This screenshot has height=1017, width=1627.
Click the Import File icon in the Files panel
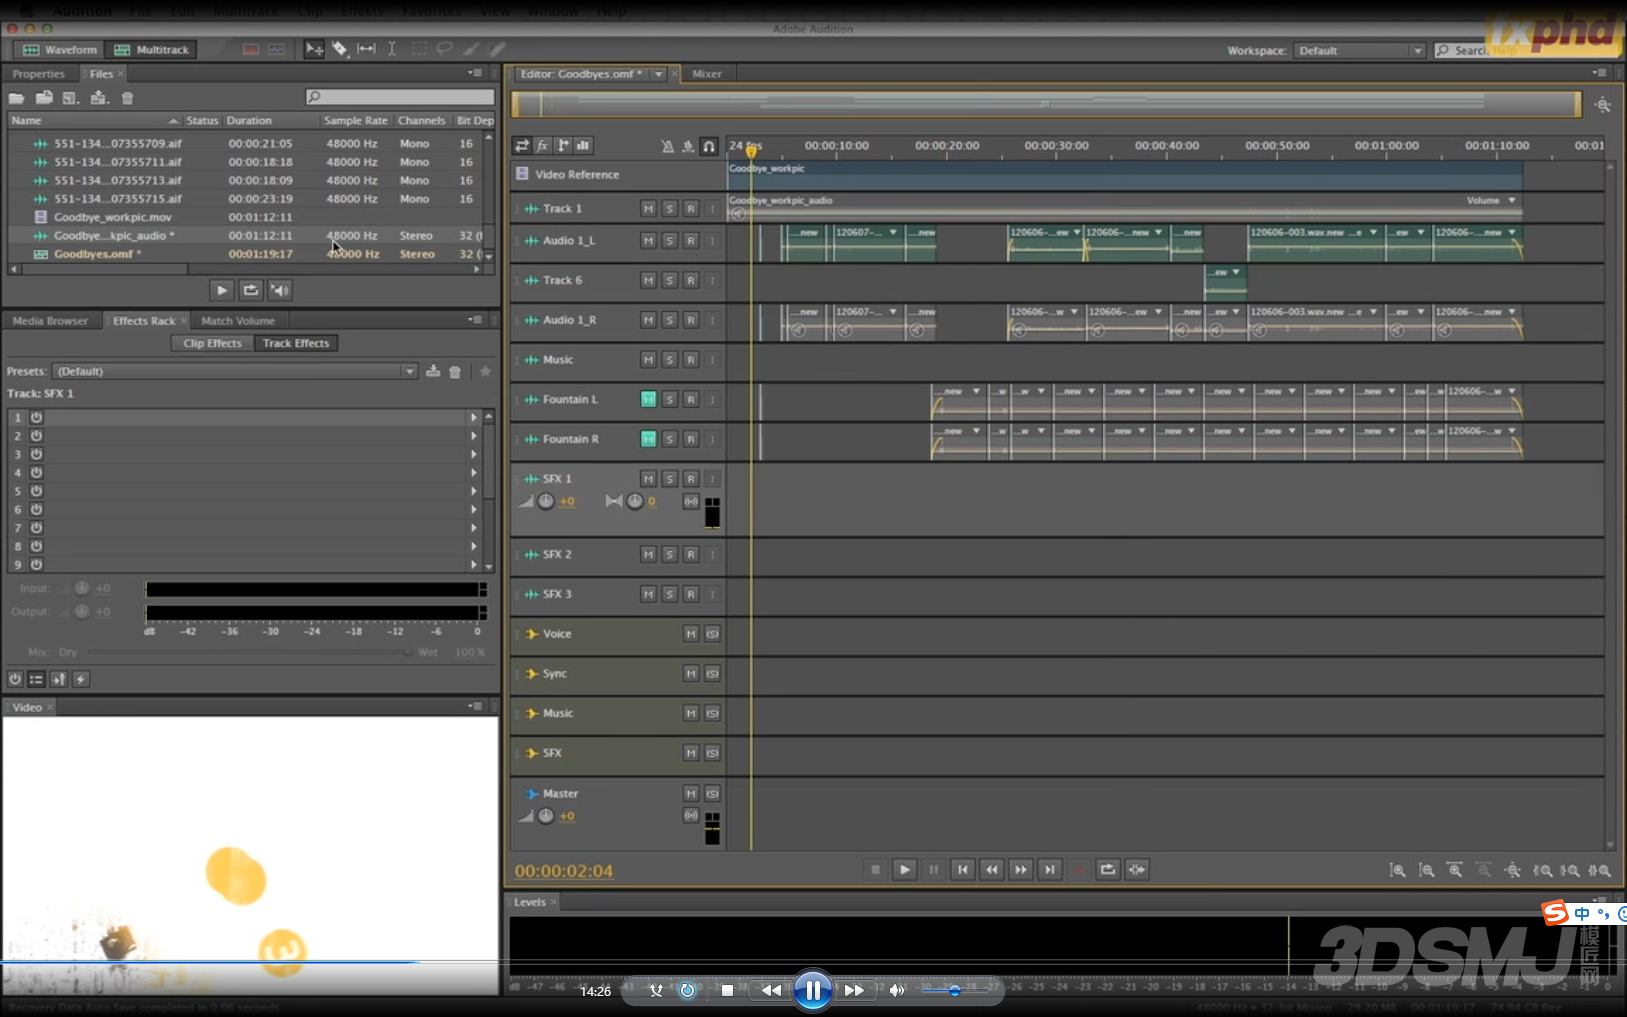[44, 98]
